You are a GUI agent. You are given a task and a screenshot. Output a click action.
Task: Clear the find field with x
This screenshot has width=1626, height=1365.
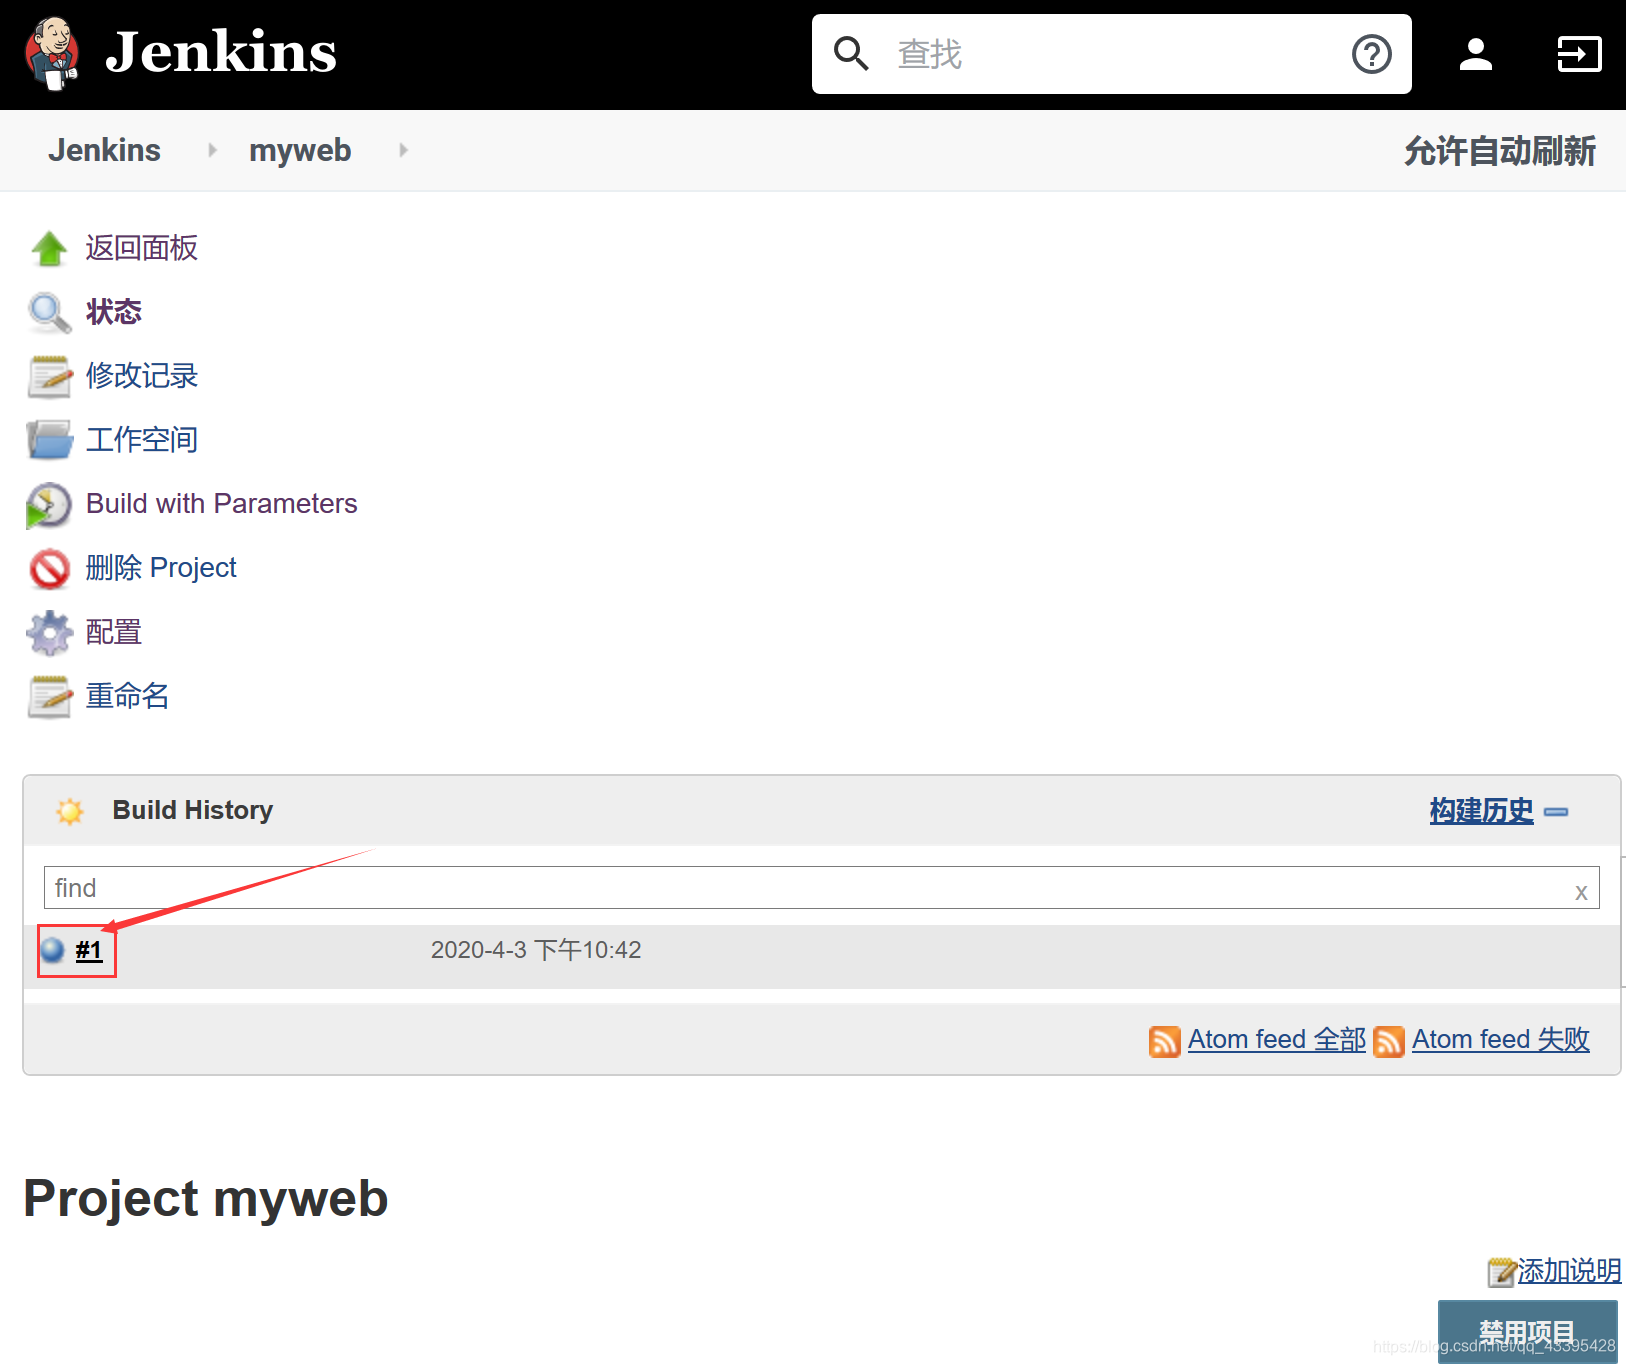click(x=1581, y=891)
